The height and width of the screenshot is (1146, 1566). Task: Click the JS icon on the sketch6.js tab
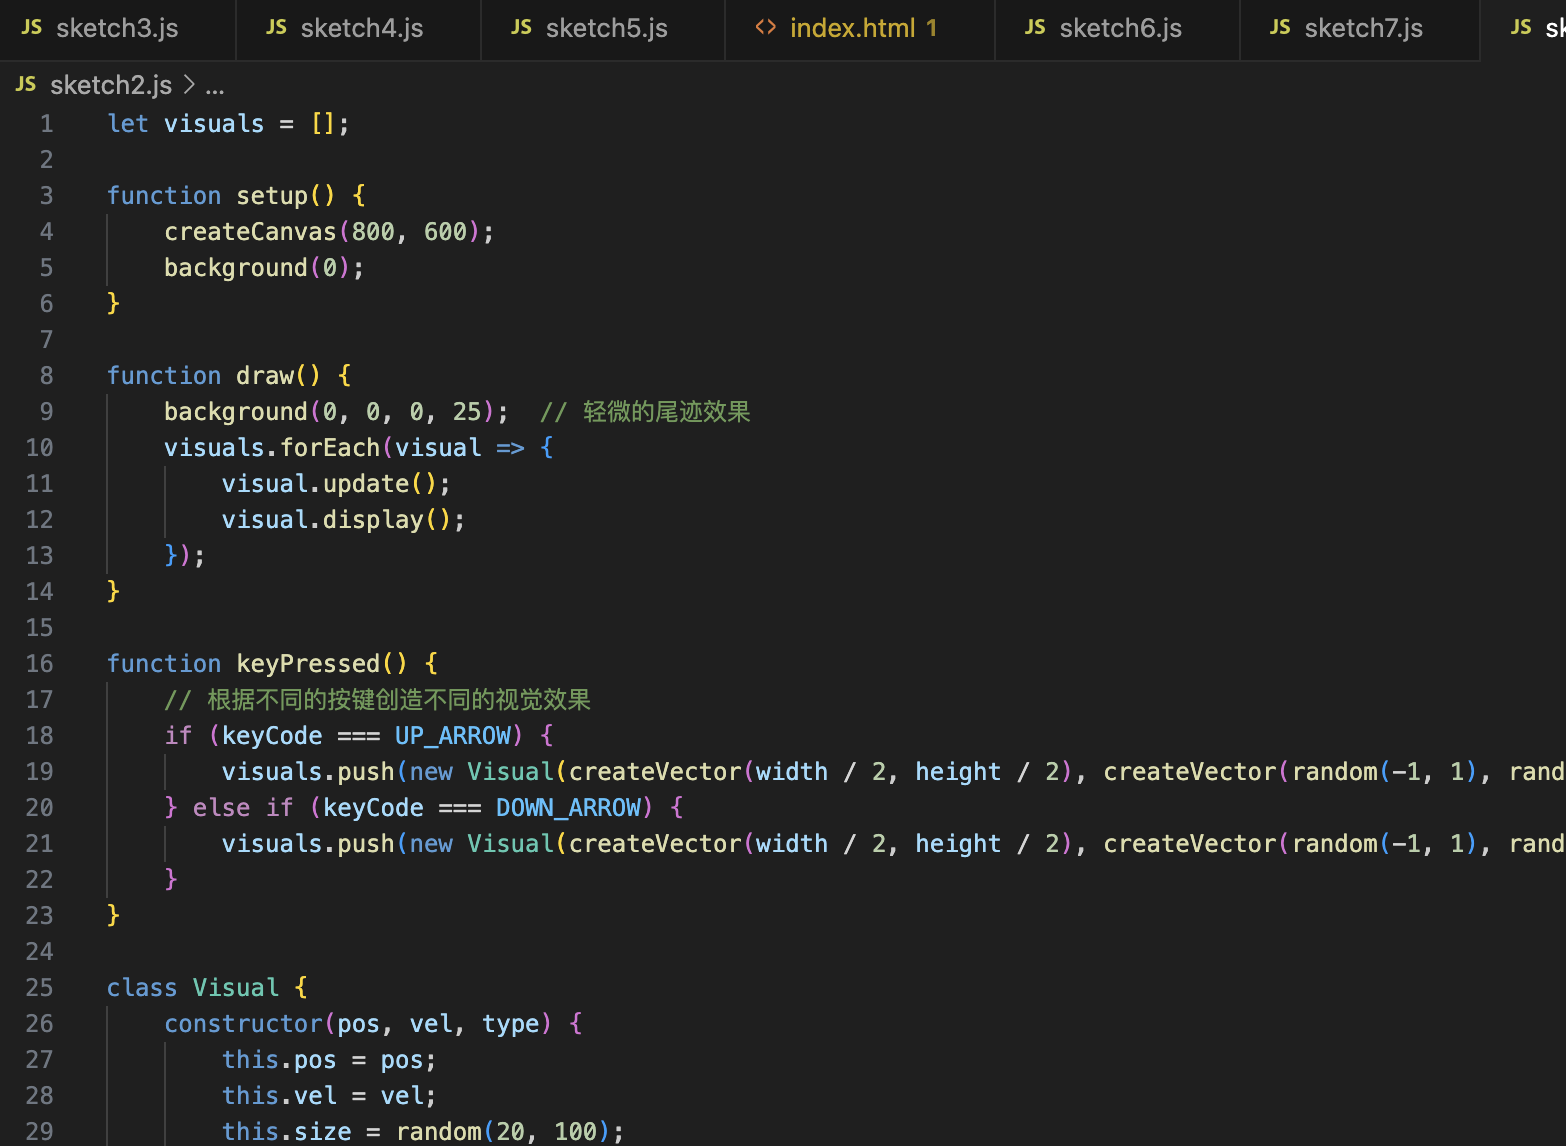point(1034,27)
